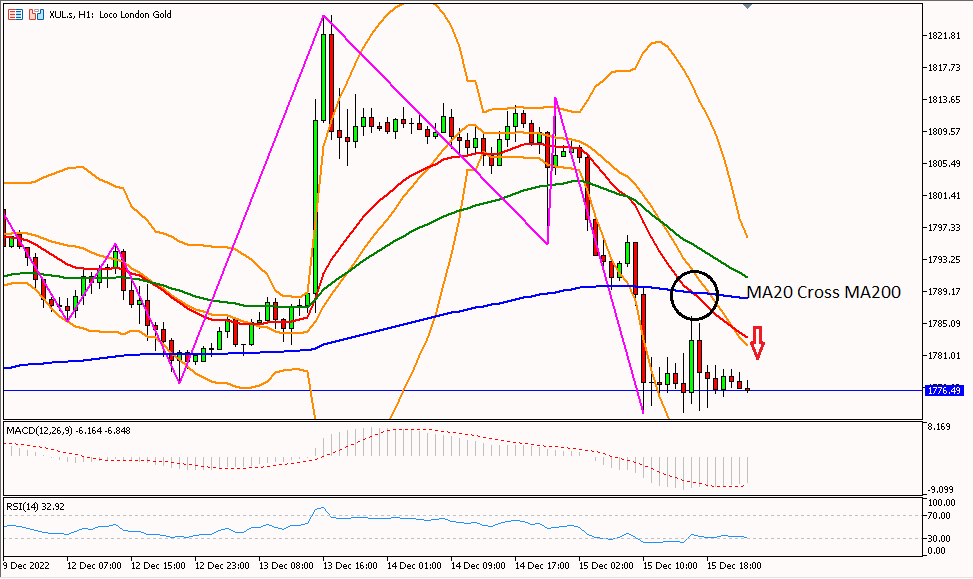This screenshot has height=579, width=973.
Task: Click the 1801.41 price scale value
Action: [944, 195]
